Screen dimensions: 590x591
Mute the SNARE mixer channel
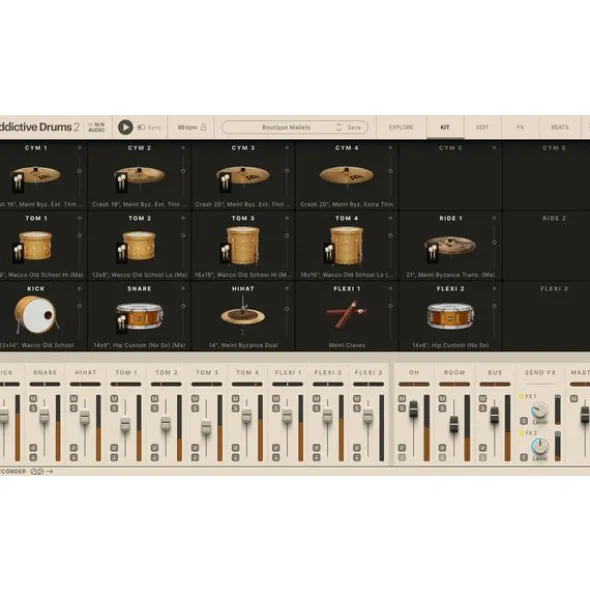coord(33,398)
